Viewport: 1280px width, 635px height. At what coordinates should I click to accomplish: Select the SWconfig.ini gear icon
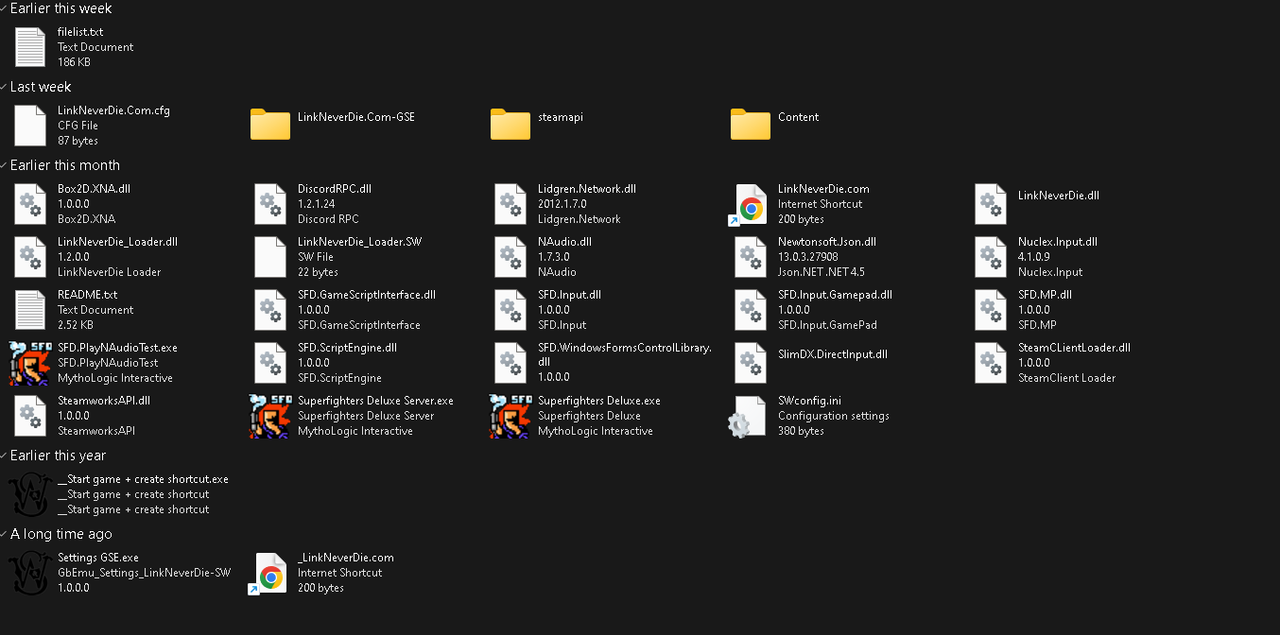click(747, 417)
